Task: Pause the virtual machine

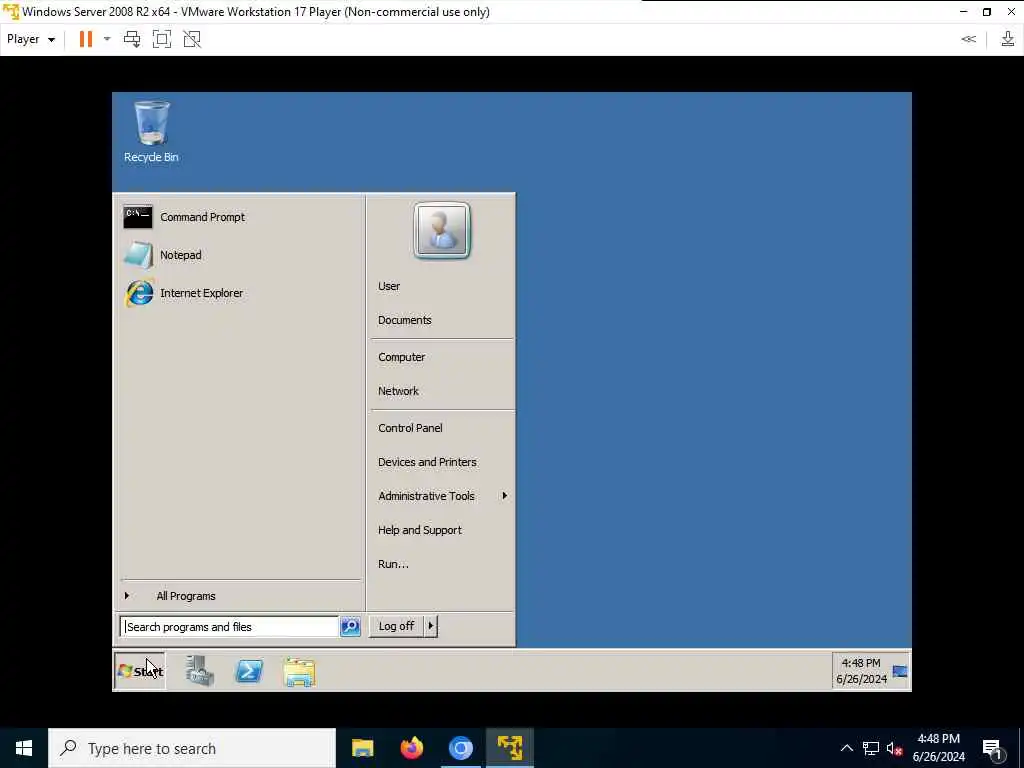Action: 86,39
